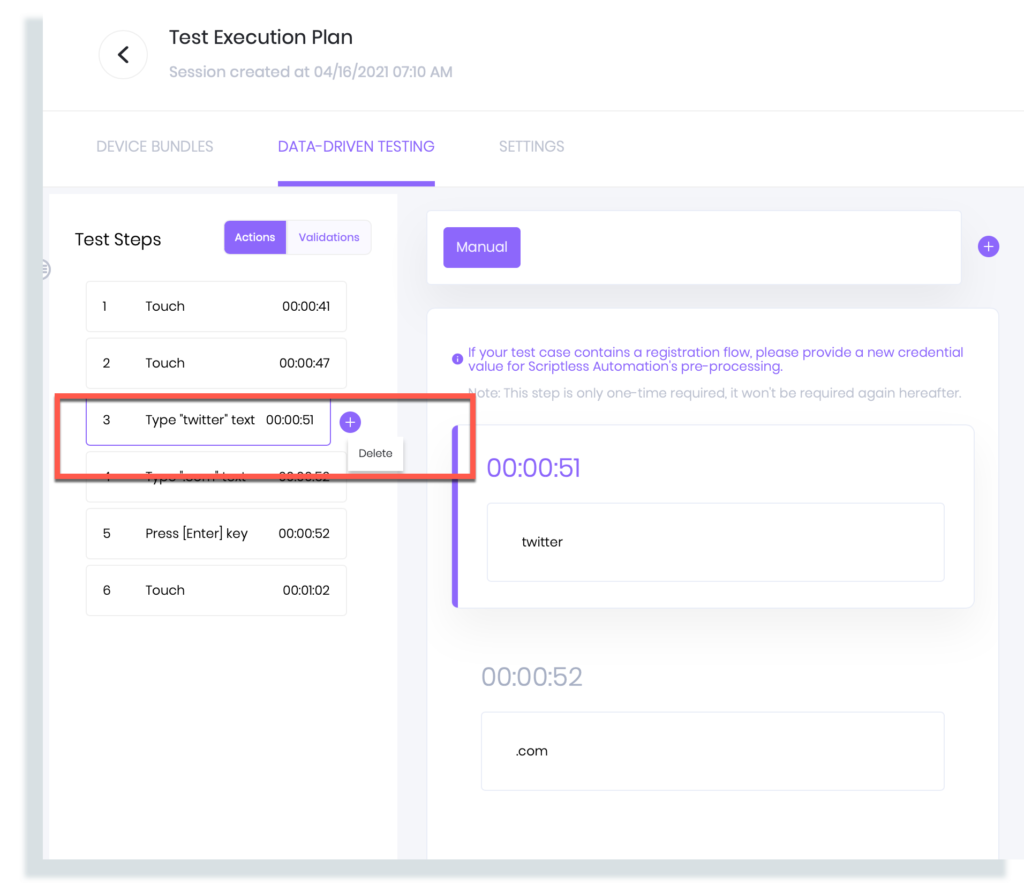Select step 1 Touch at 00:00:41
Screen dimensions: 1024x883
[216, 307]
